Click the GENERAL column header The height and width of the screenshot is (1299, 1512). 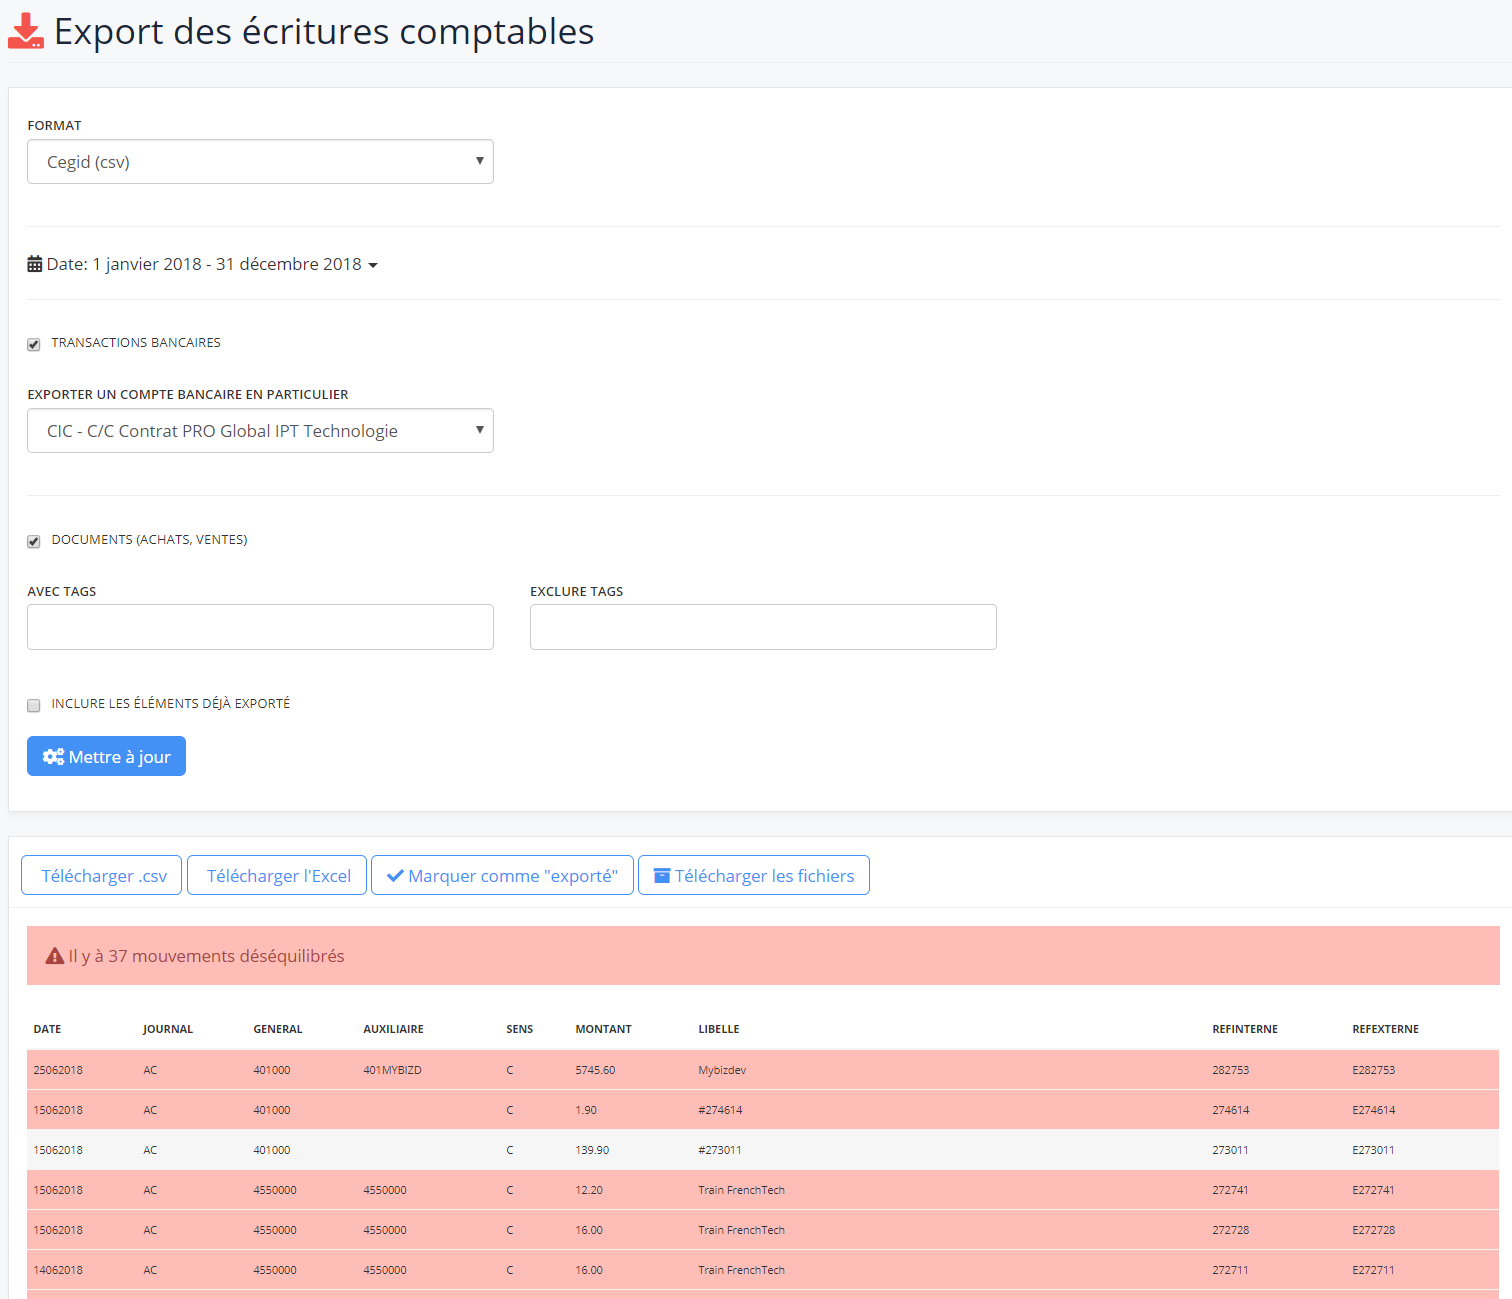tap(278, 1029)
